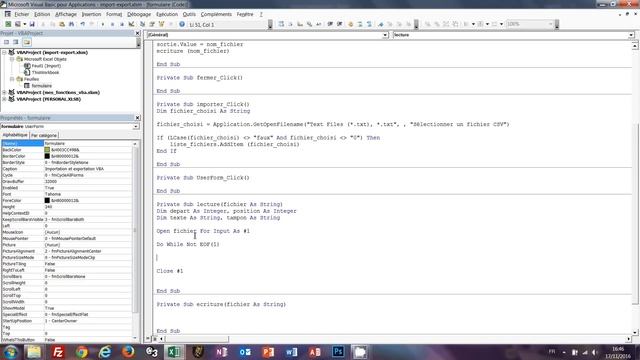The image size is (640, 360).
Task: Run the macro with the play icon
Action: 103,24
